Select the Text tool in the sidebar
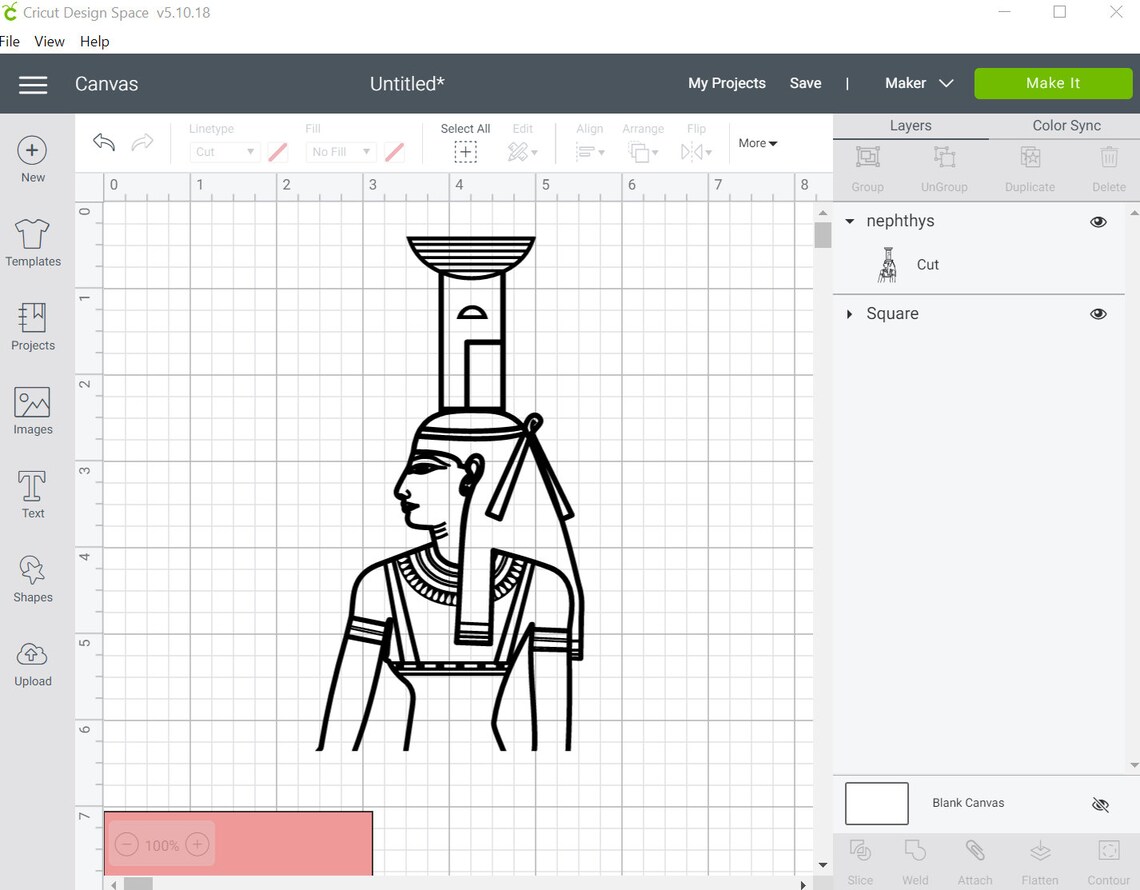1140x890 pixels. (32, 493)
